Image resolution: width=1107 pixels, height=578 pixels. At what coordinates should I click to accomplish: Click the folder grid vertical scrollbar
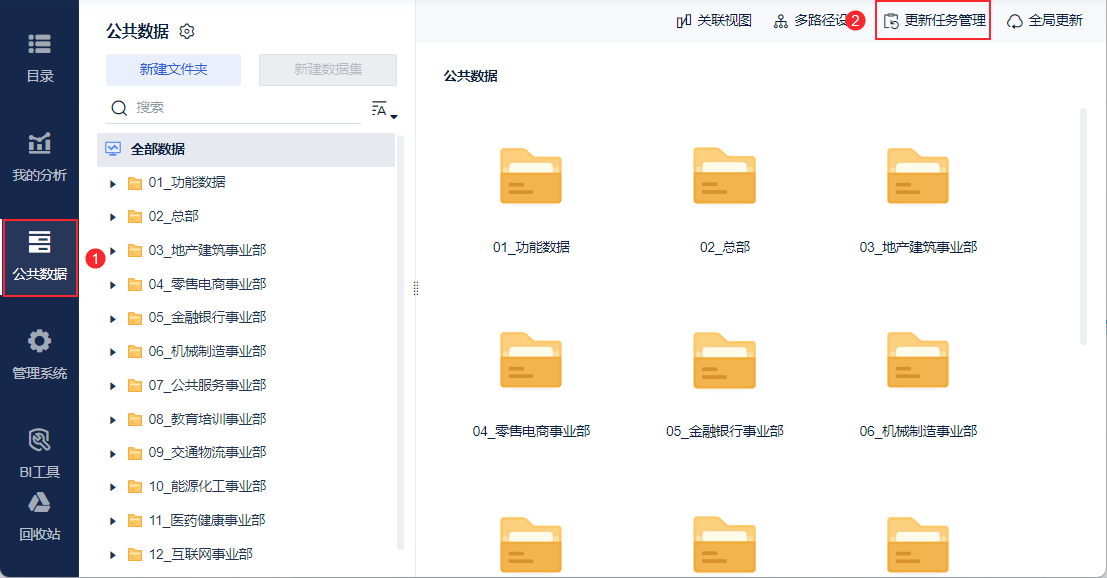point(1084,226)
